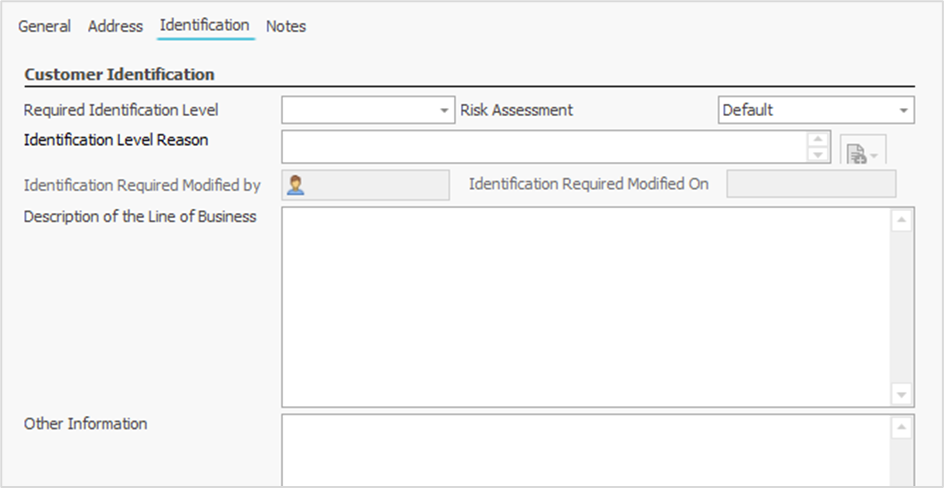This screenshot has width=944, height=488.
Task: Click scroll up arrow in Other Information box
Action: (x=901, y=428)
